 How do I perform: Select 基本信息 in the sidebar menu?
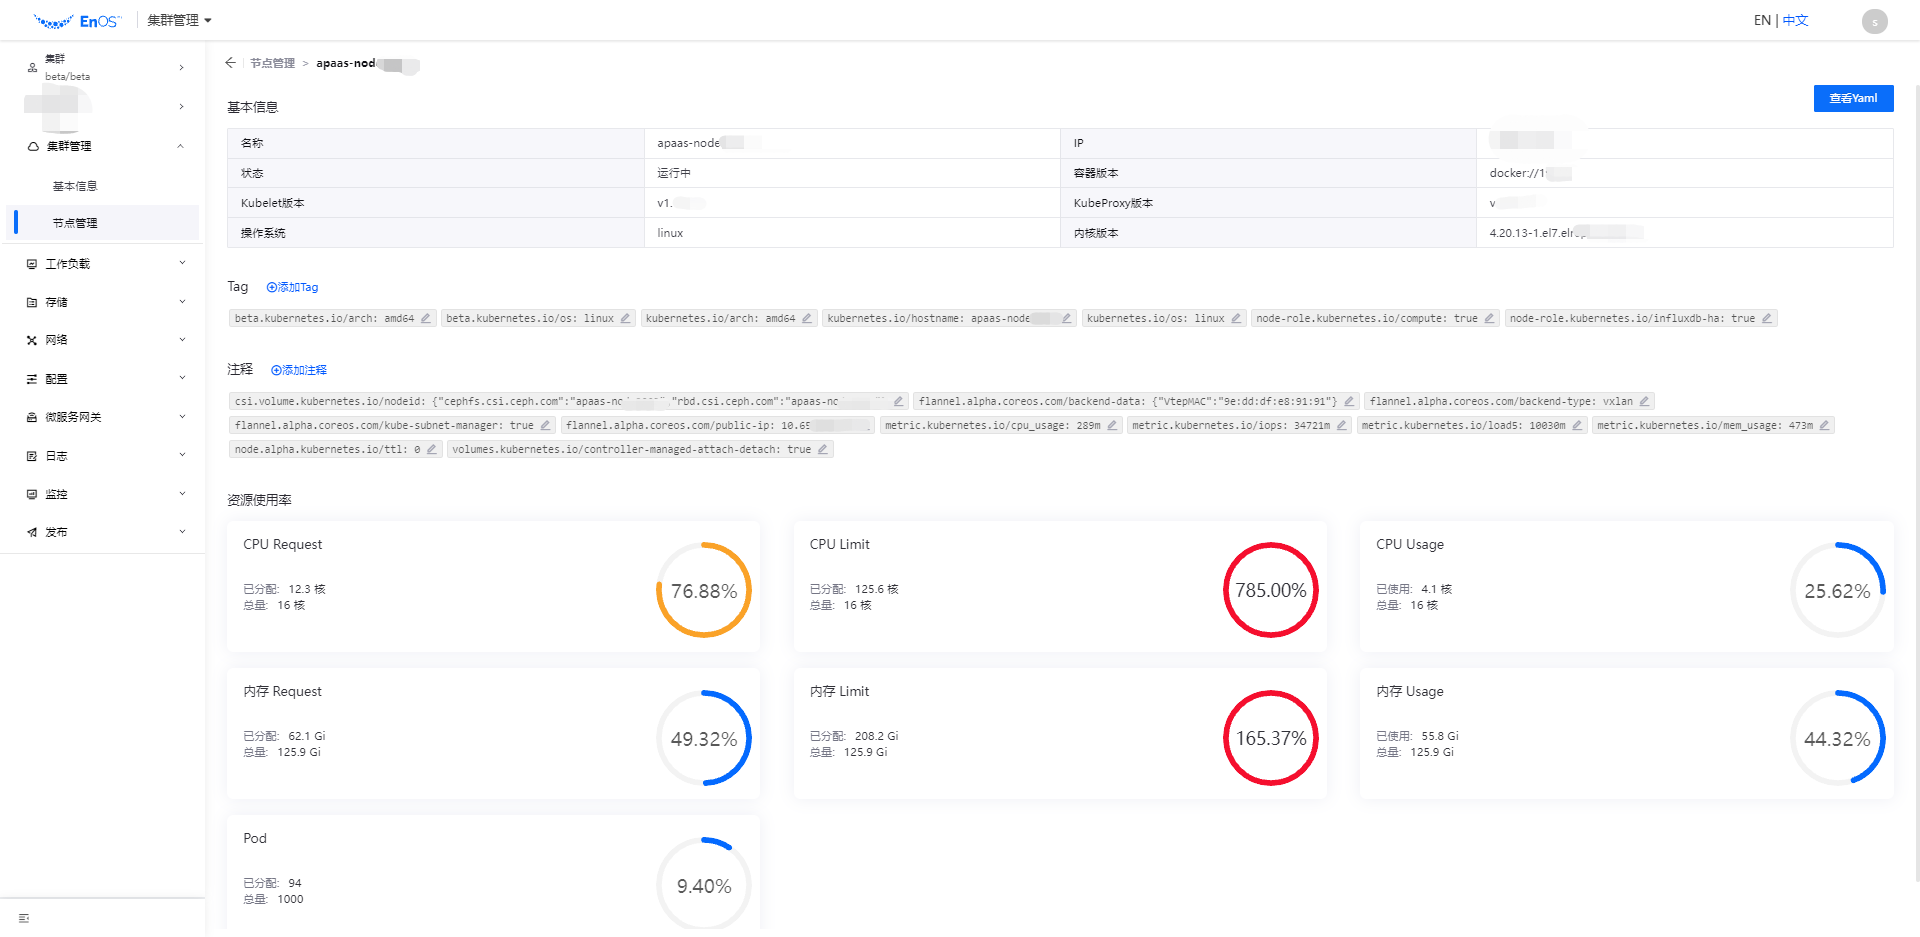(74, 185)
